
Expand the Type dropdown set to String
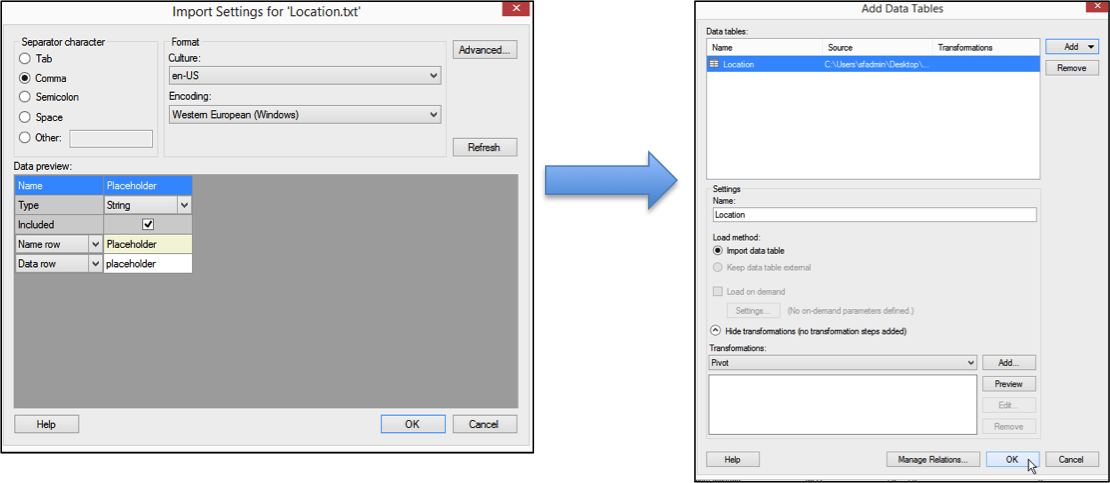pos(183,205)
